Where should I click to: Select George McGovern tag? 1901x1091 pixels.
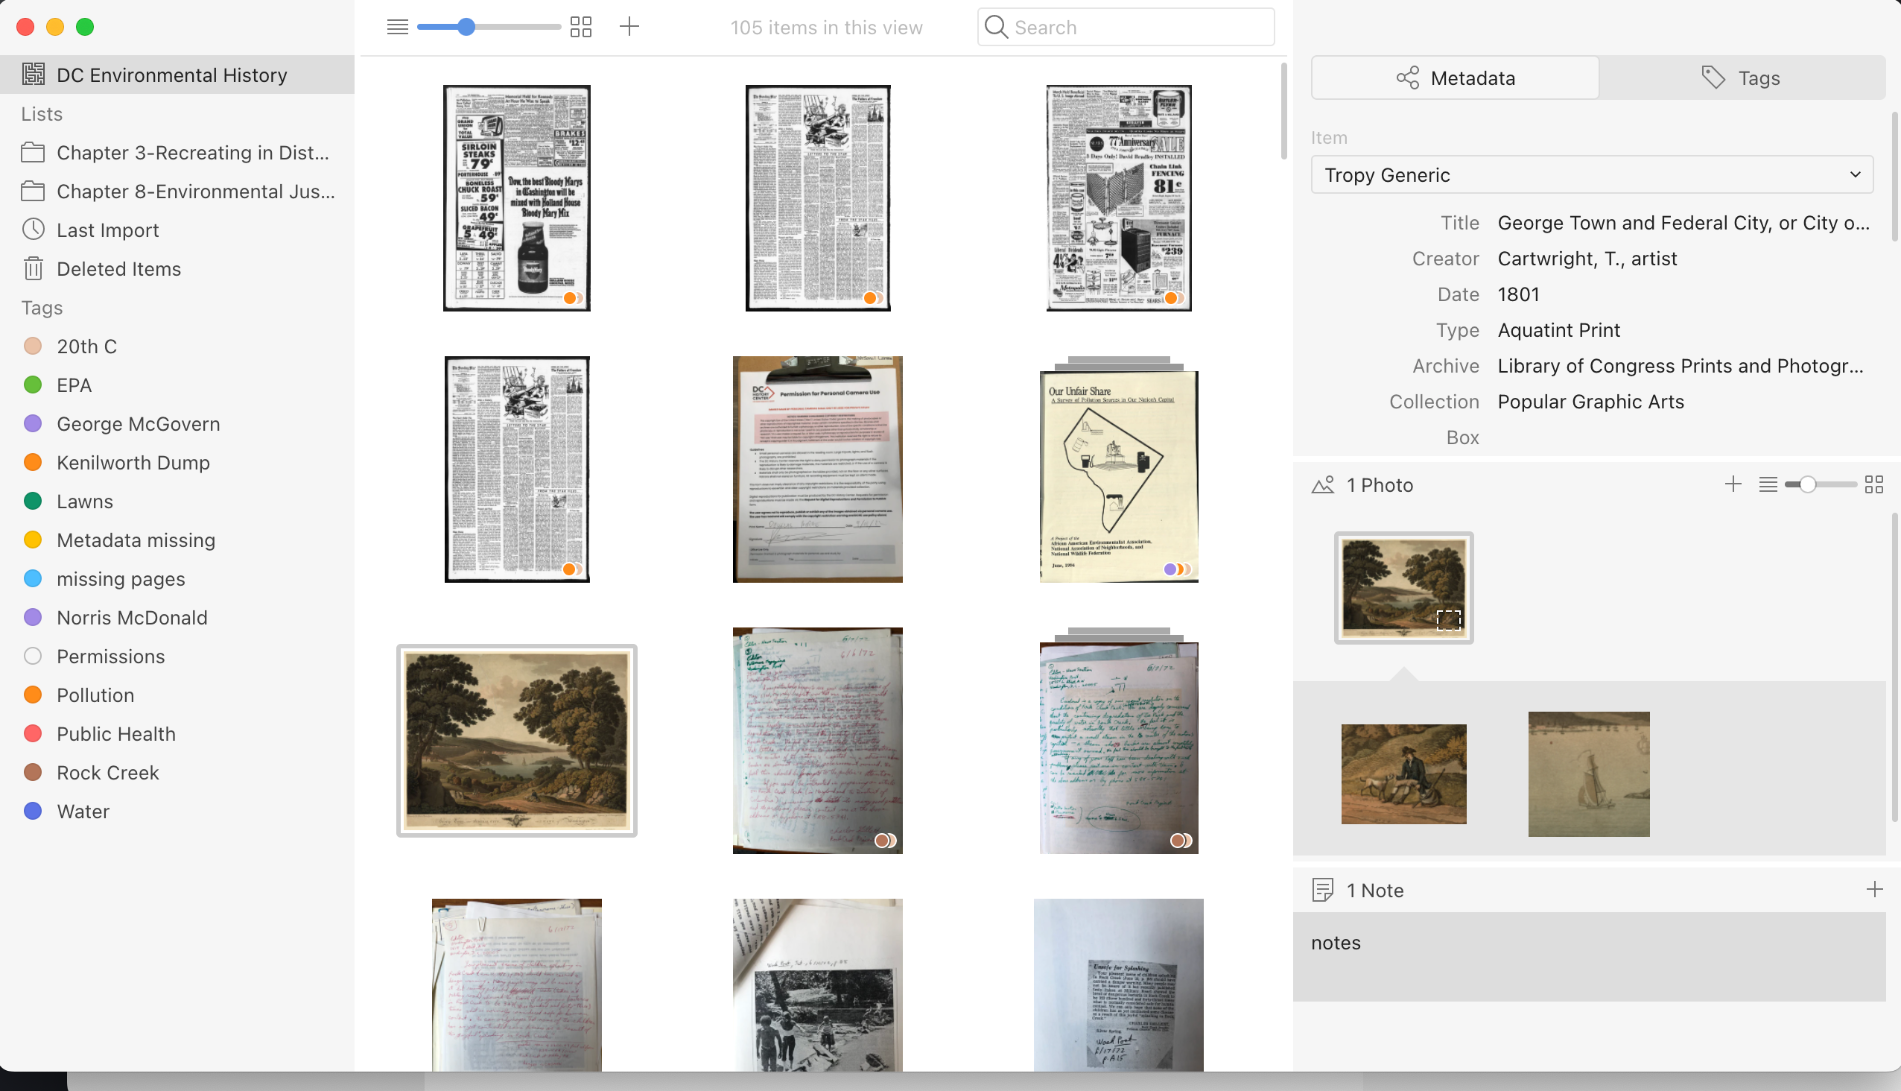tap(177, 424)
